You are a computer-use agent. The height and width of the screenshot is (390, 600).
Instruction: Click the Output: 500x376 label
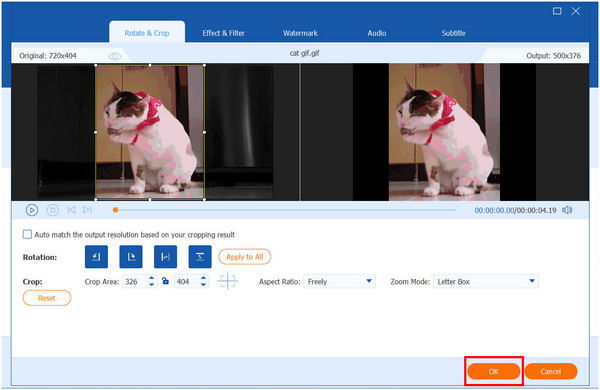[x=554, y=55]
